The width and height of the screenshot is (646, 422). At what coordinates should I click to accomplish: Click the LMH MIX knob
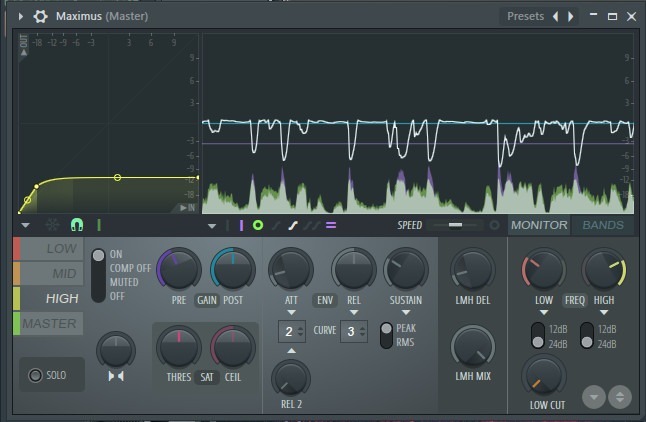click(x=473, y=347)
